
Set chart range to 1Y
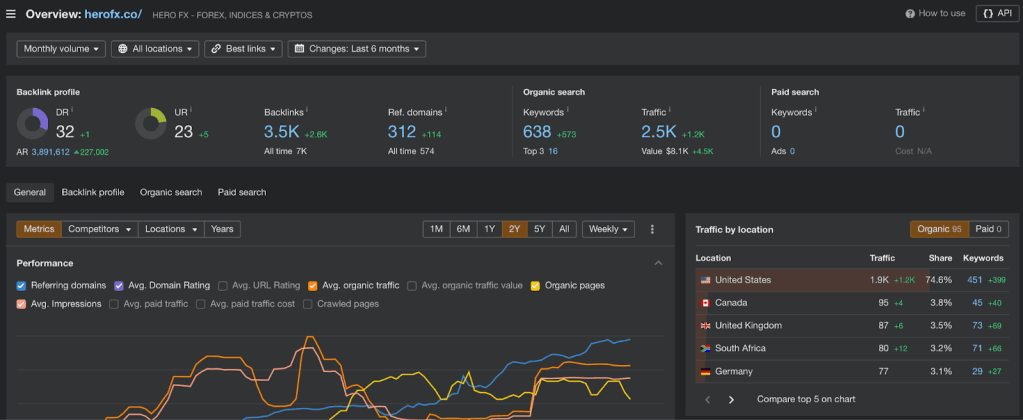click(x=489, y=229)
